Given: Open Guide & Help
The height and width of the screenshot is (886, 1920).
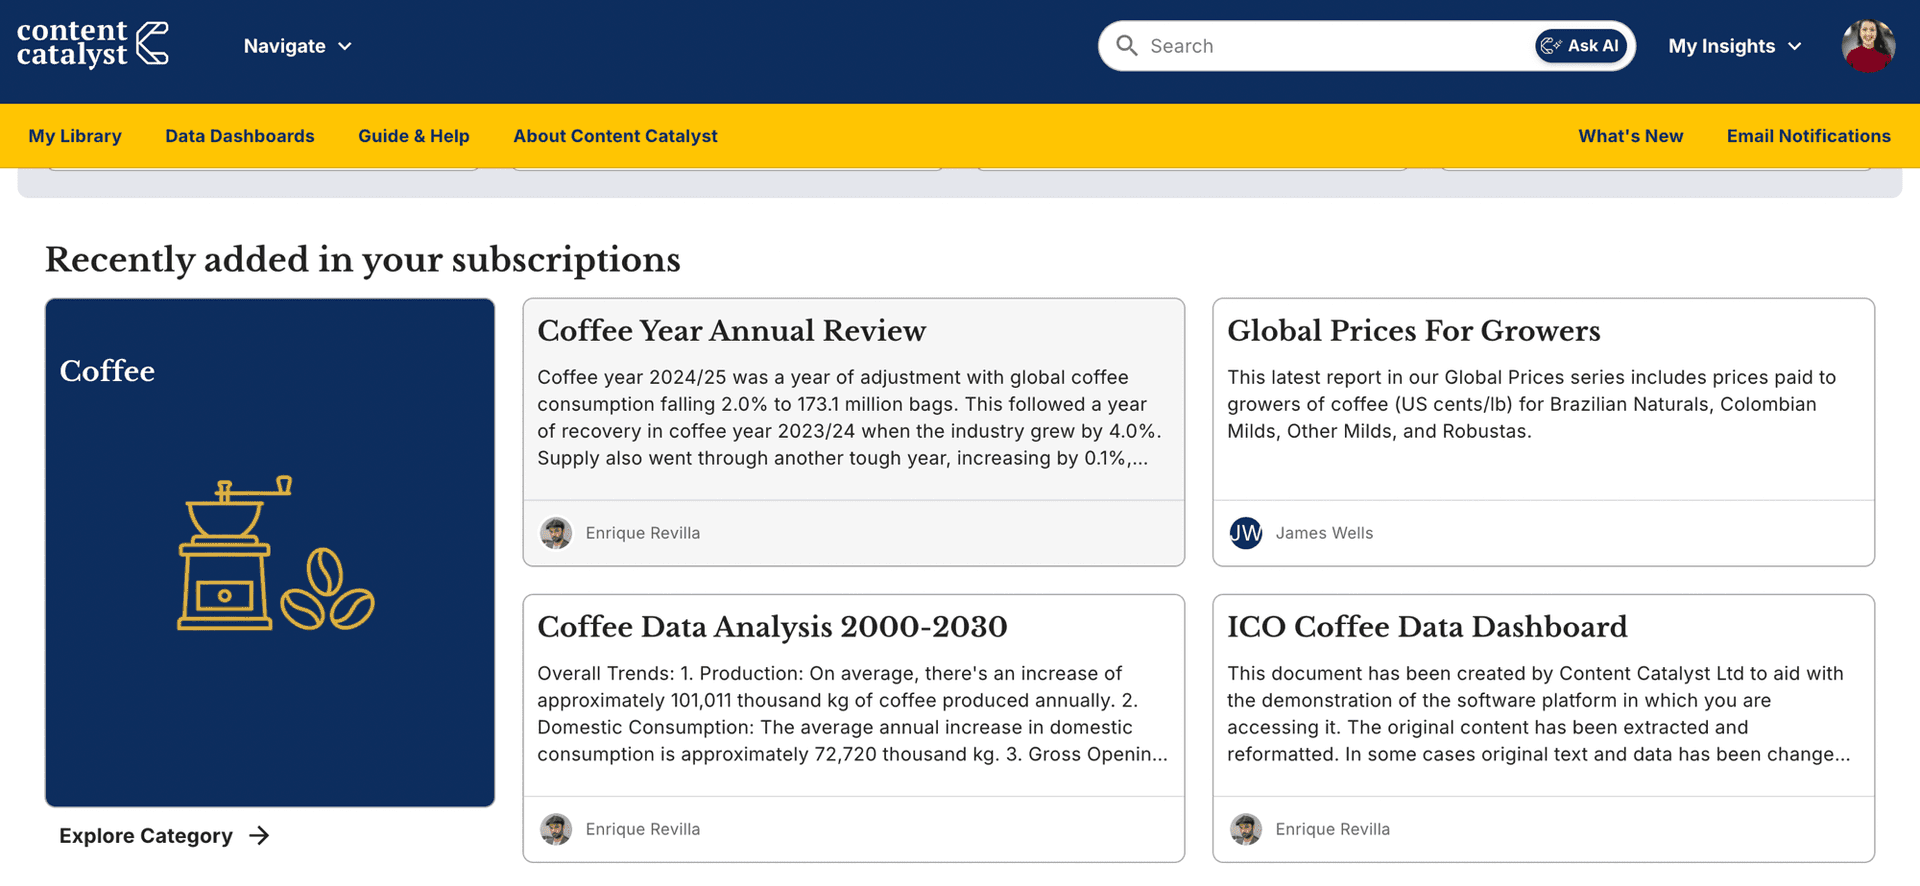Looking at the screenshot, I should coord(414,136).
